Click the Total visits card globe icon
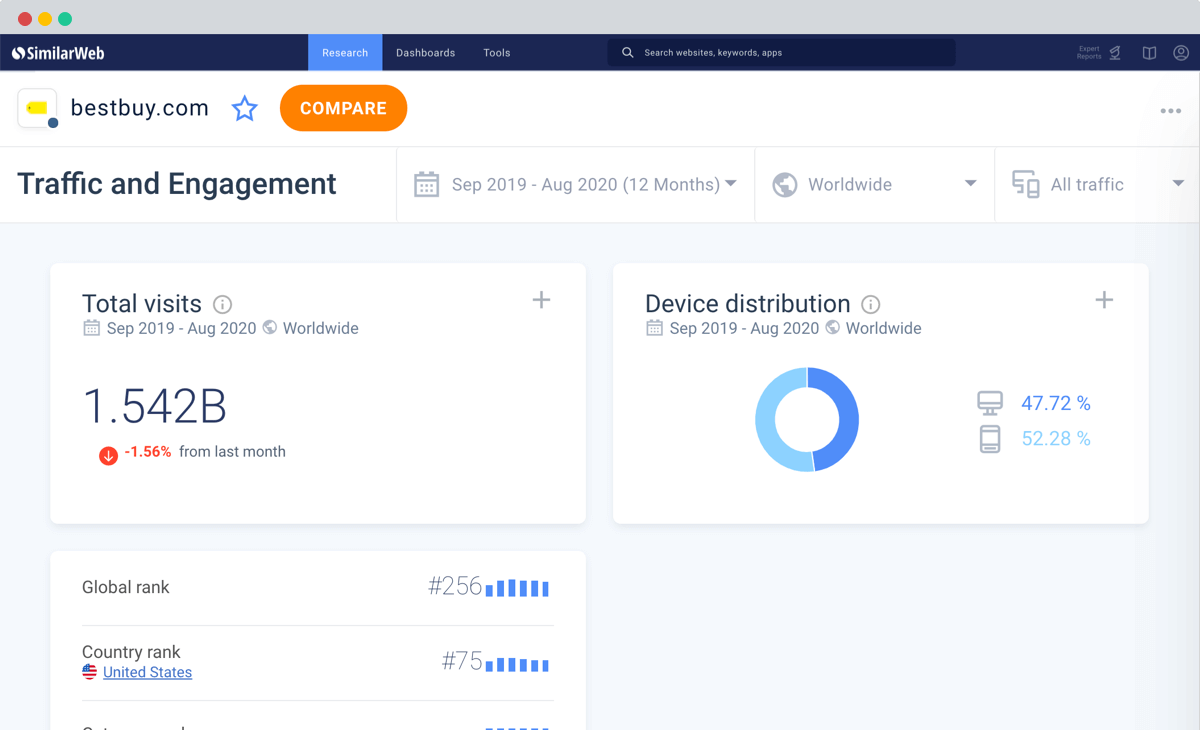Screen dimensions: 1200x730 click(270, 327)
